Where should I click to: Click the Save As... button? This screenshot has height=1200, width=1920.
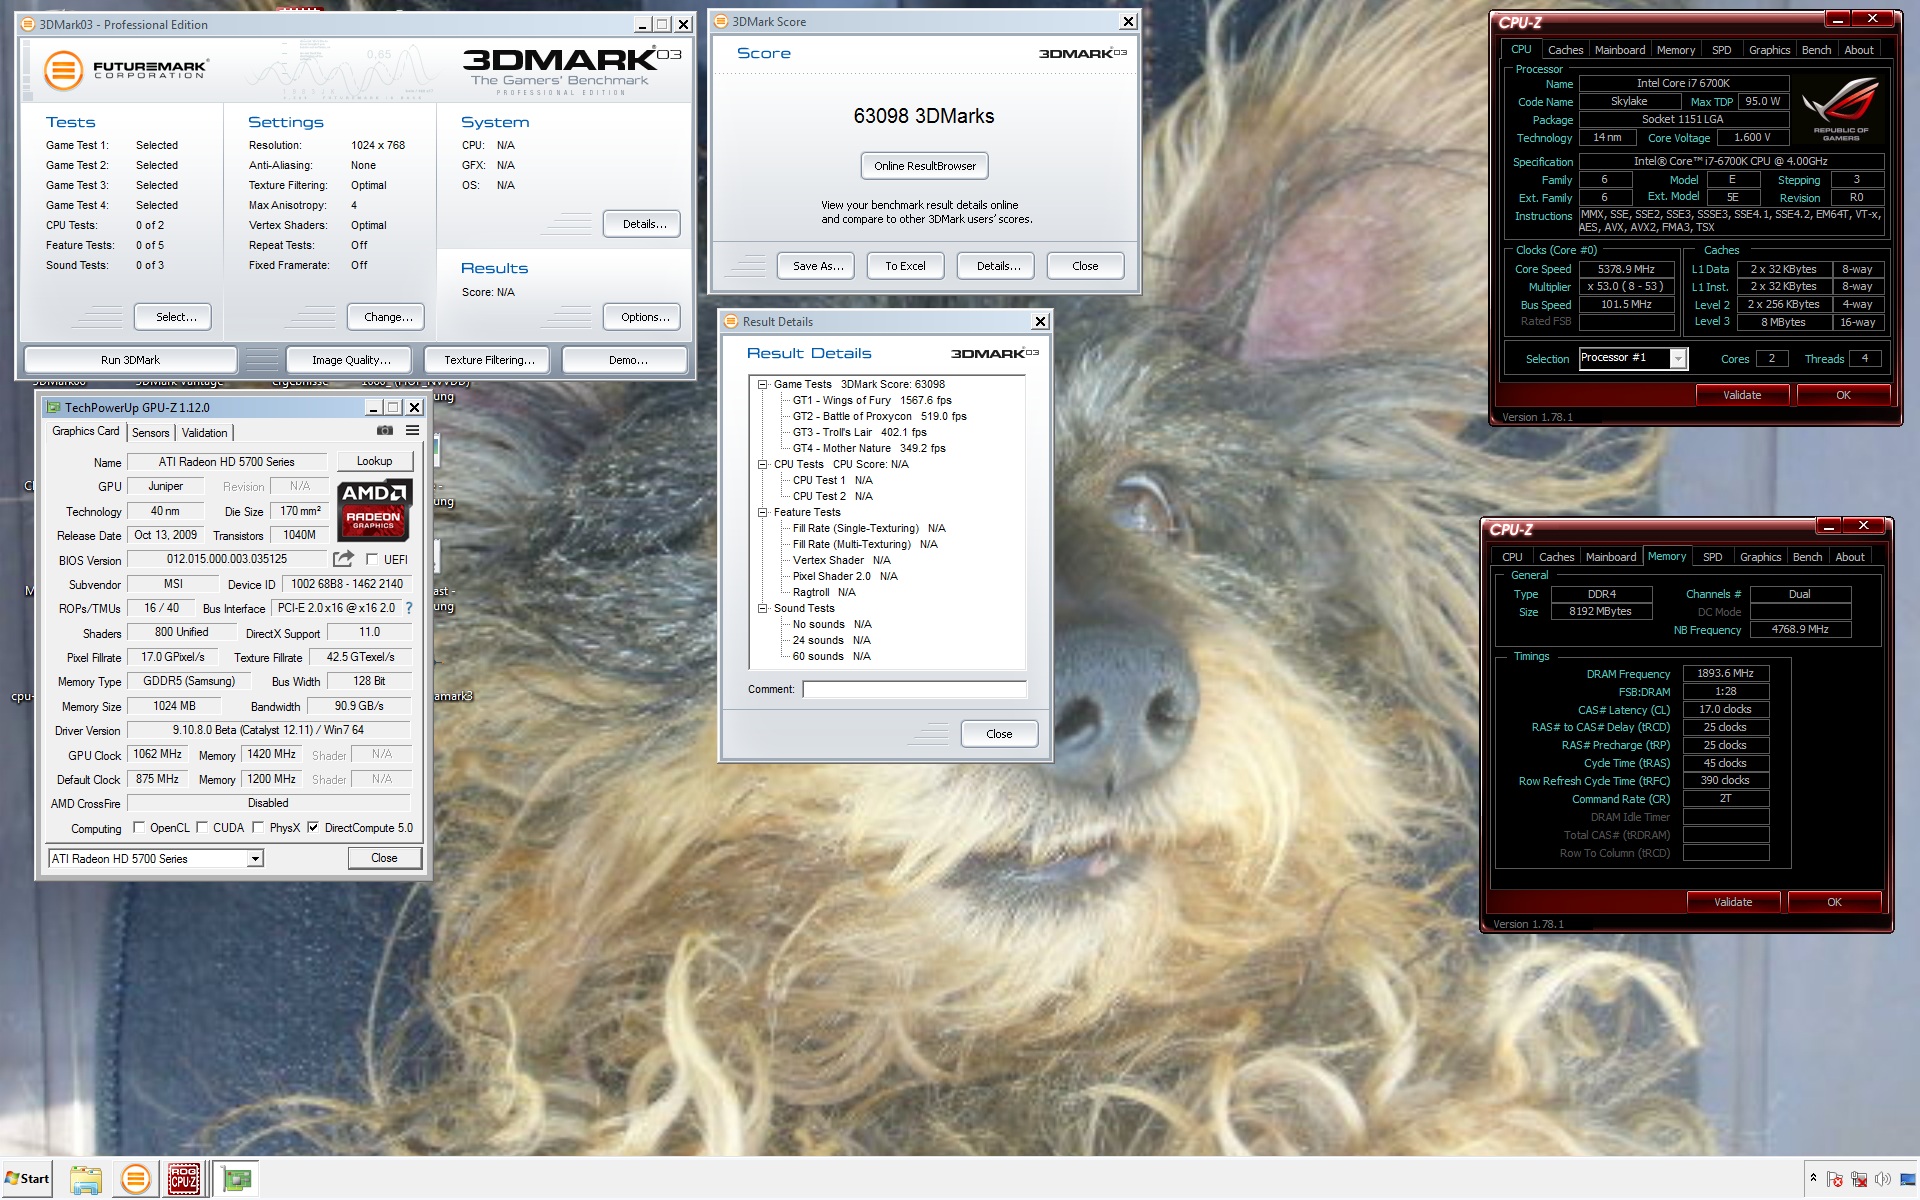point(818,266)
